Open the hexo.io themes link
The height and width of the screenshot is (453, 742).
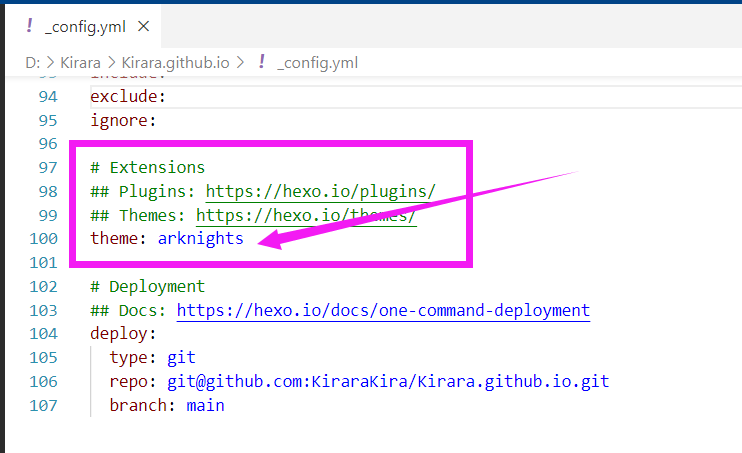pyautogui.click(x=306, y=216)
